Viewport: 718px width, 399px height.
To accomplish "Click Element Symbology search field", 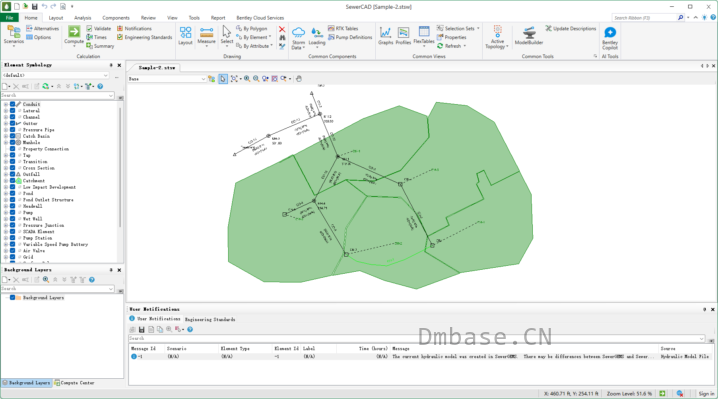I will pyautogui.click(x=57, y=95).
